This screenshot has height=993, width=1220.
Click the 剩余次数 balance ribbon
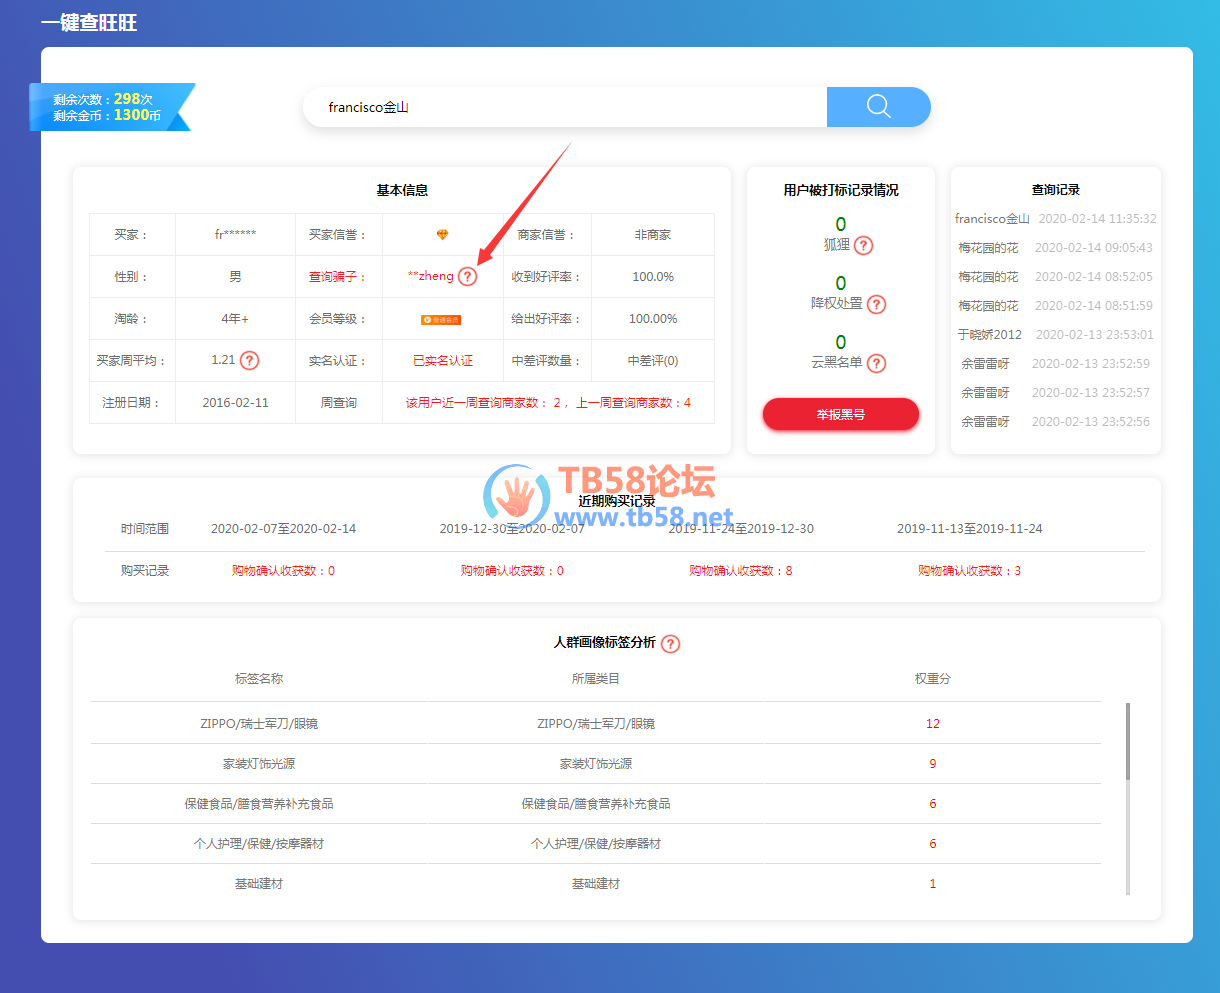coord(108,107)
